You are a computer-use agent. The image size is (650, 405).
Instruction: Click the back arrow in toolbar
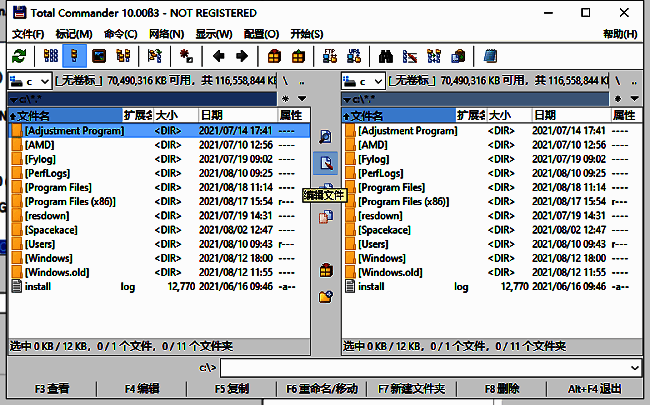pos(218,56)
